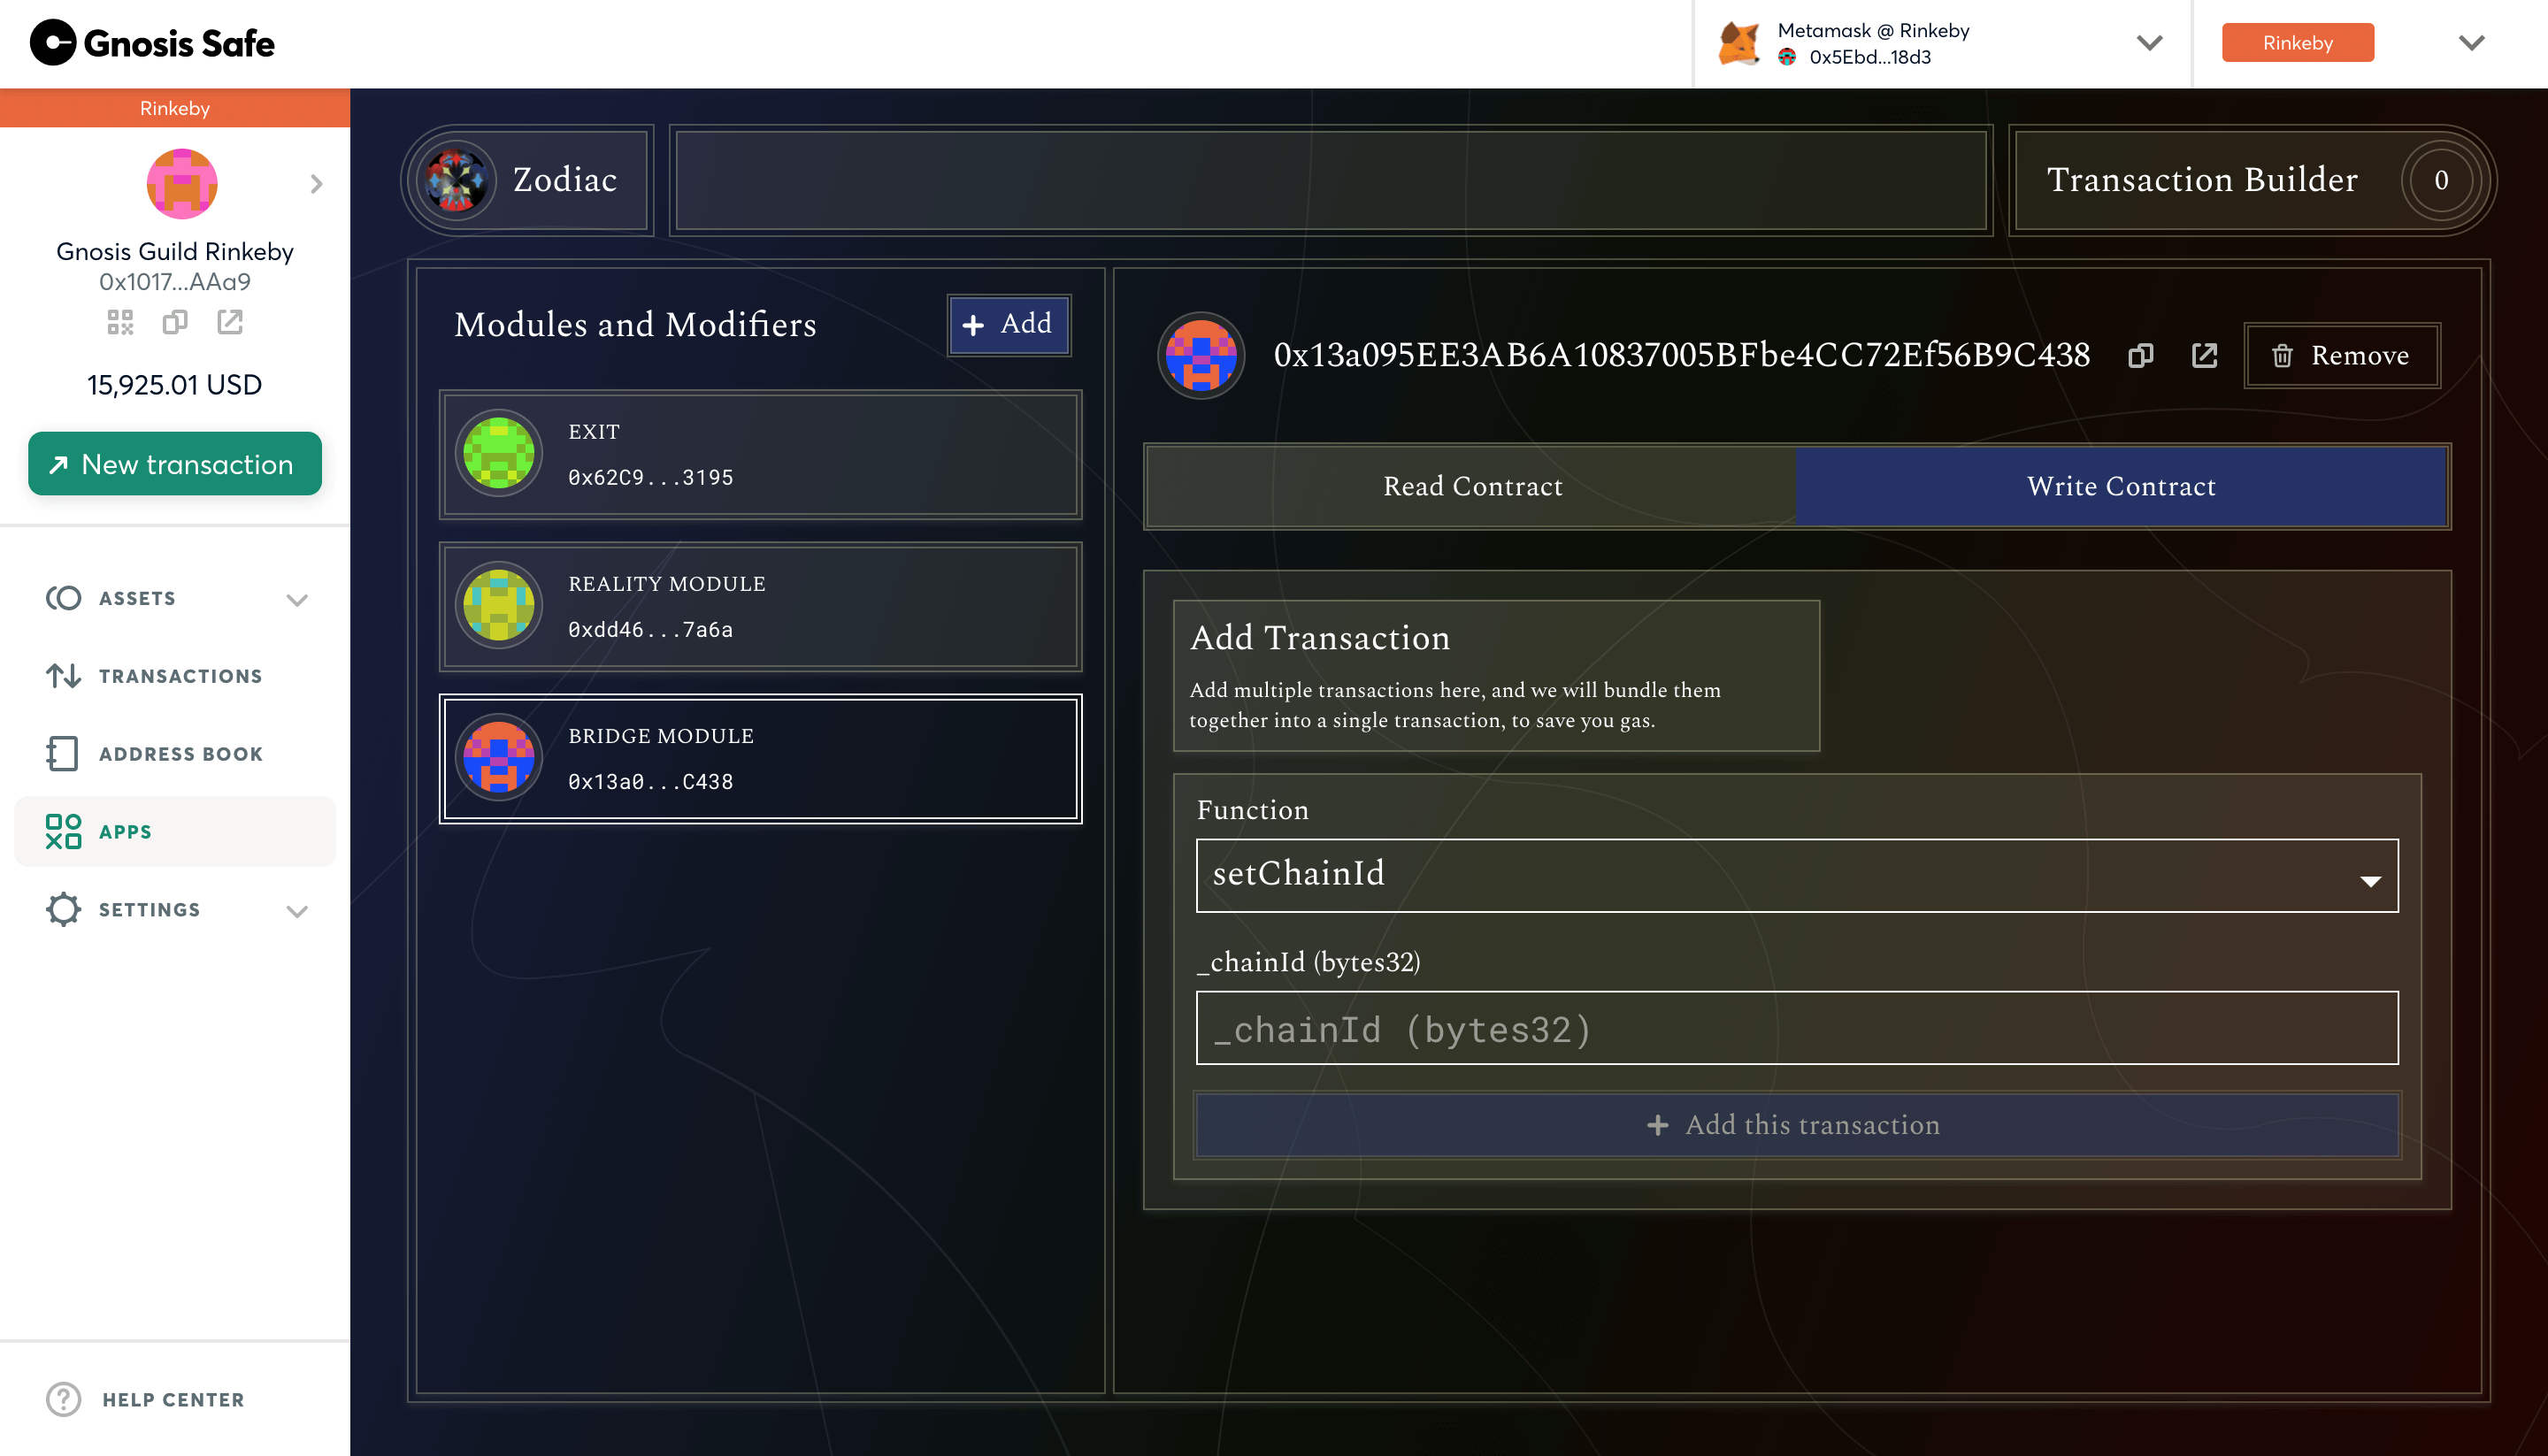Copy the Safe address in sidebar

point(175,322)
